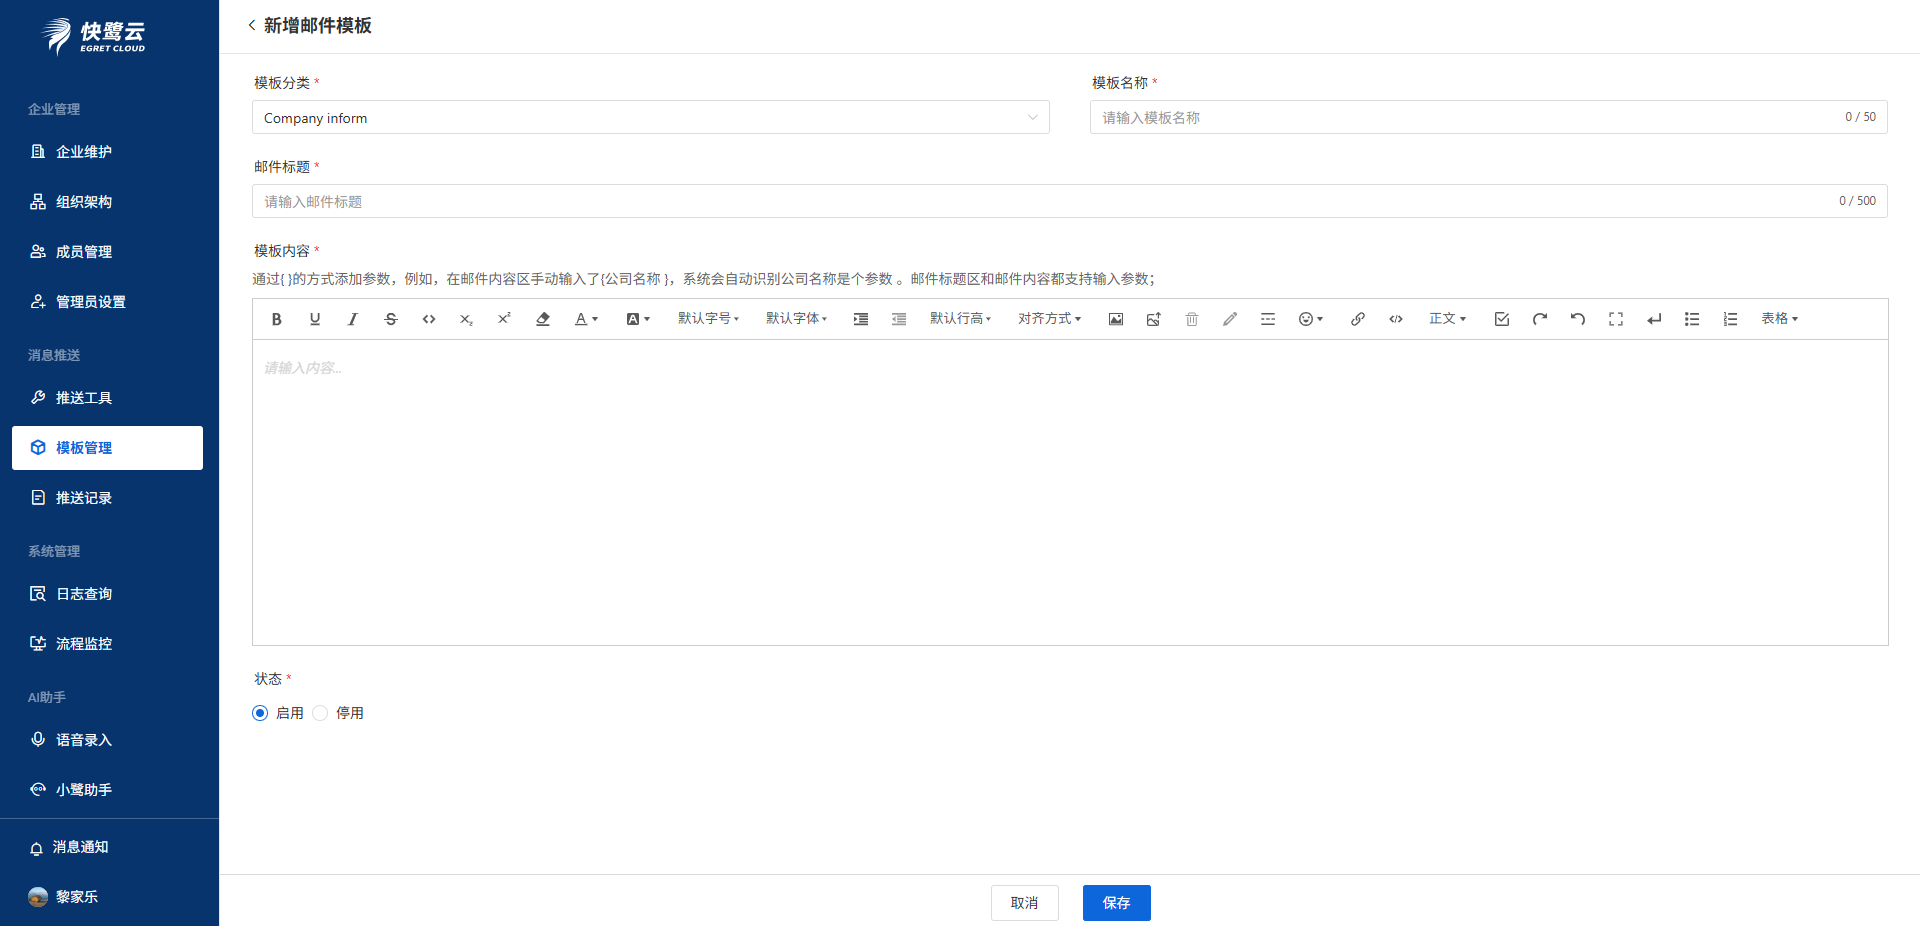1920x926 pixels.
Task: Select the 启用 status radio button
Action: pyautogui.click(x=261, y=713)
